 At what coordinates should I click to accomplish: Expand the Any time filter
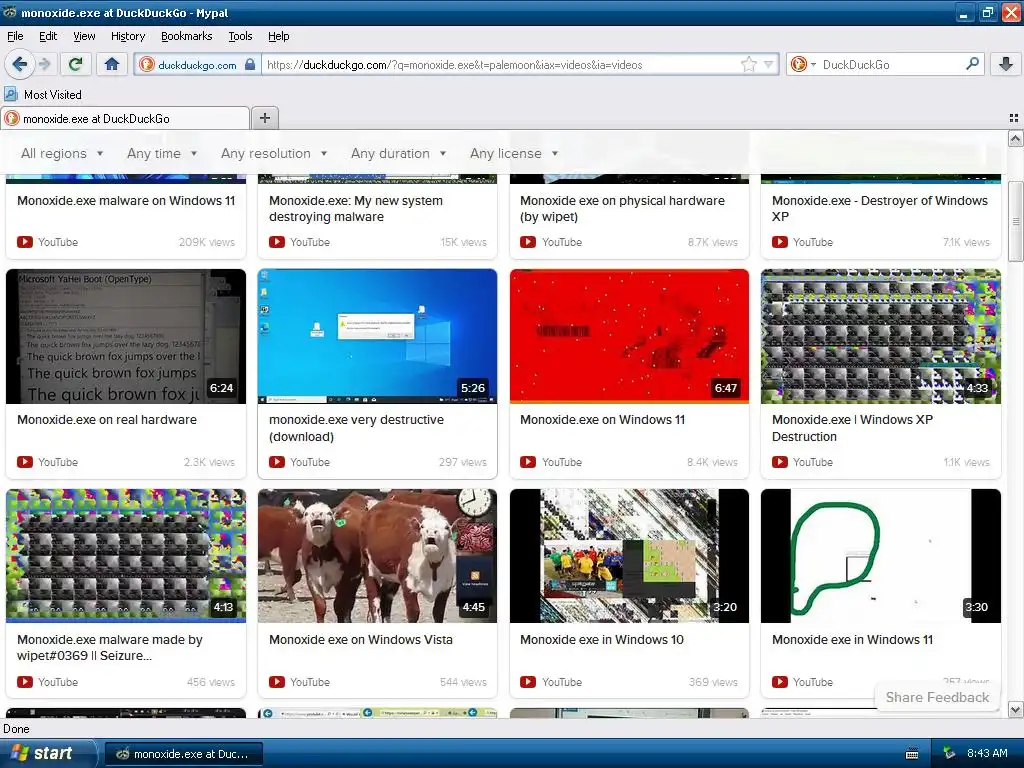tap(162, 153)
